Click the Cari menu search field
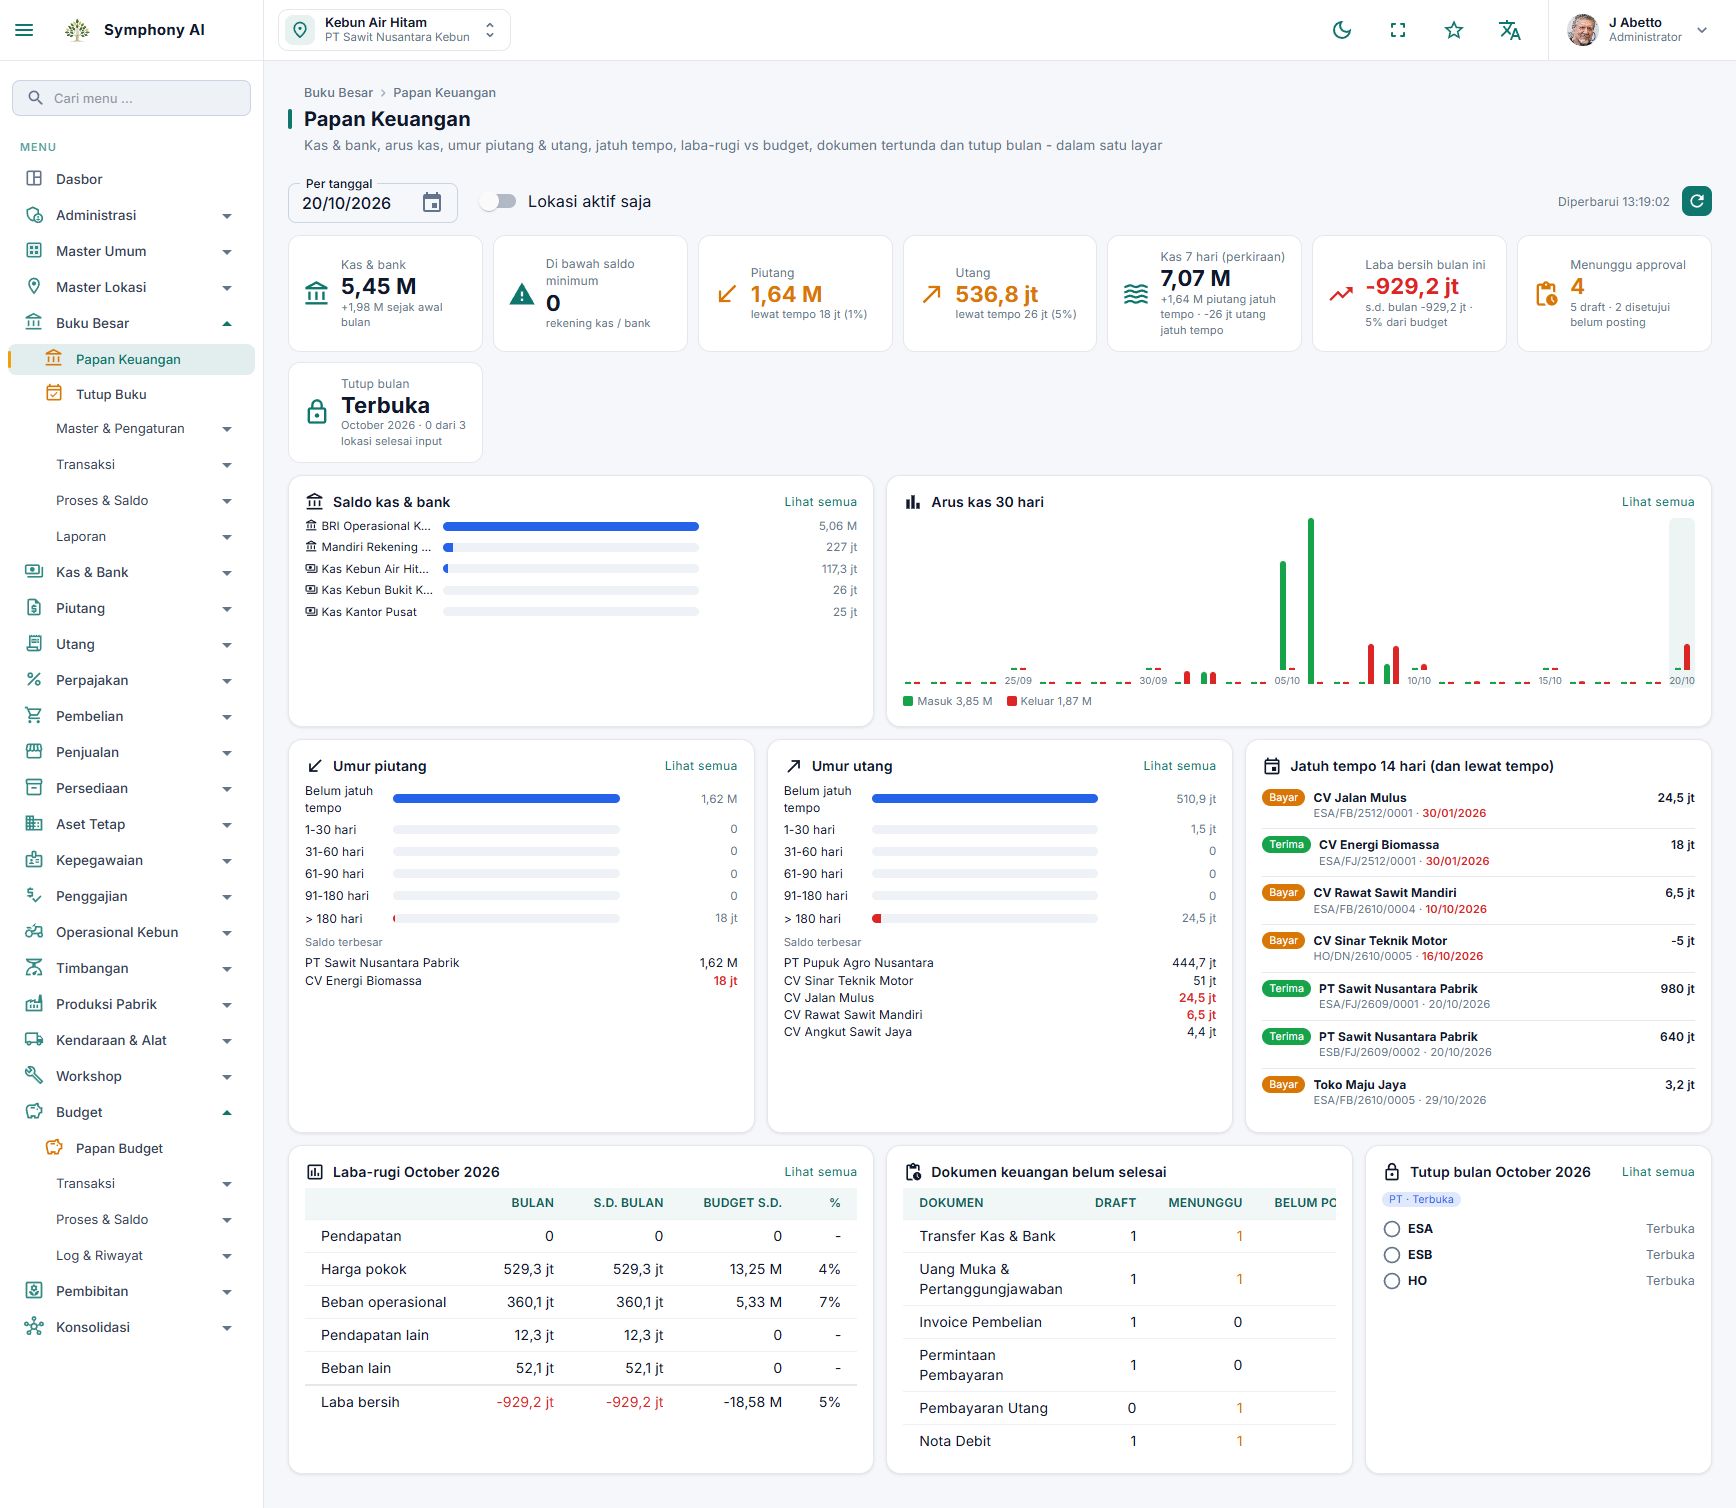1736x1508 pixels. point(131,98)
